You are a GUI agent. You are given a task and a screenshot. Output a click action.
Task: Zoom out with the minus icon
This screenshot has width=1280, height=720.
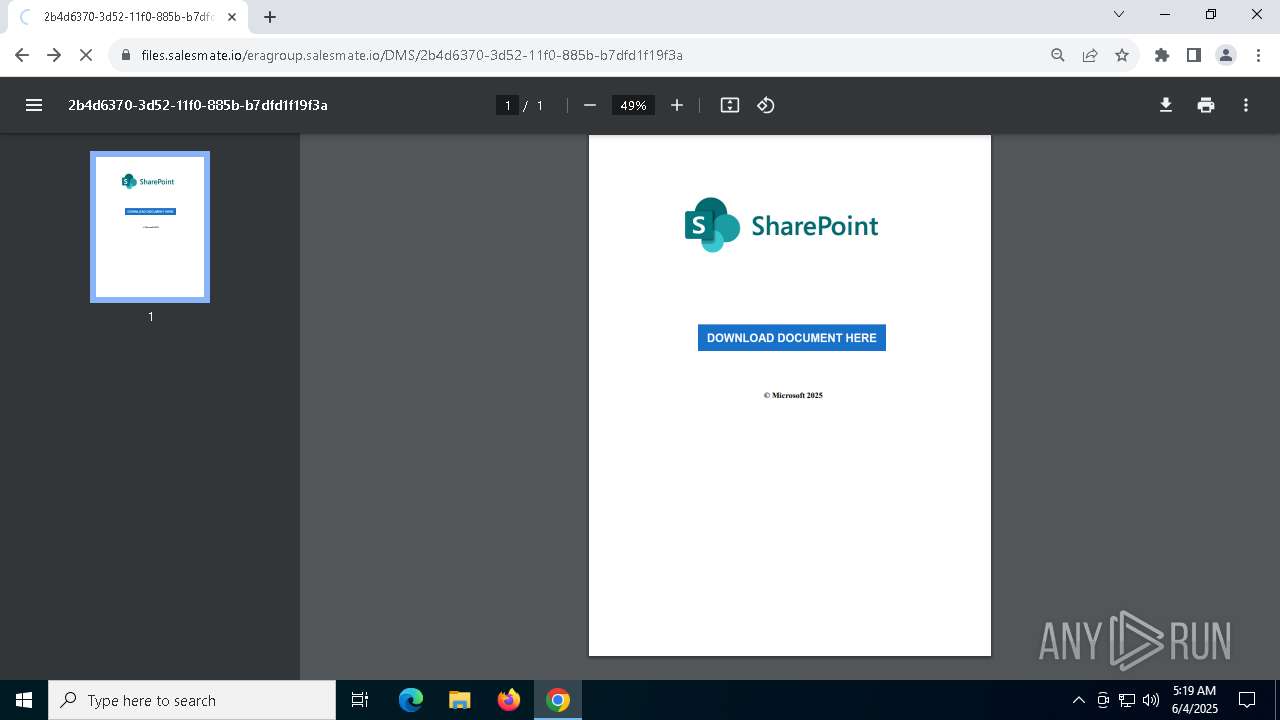[590, 105]
